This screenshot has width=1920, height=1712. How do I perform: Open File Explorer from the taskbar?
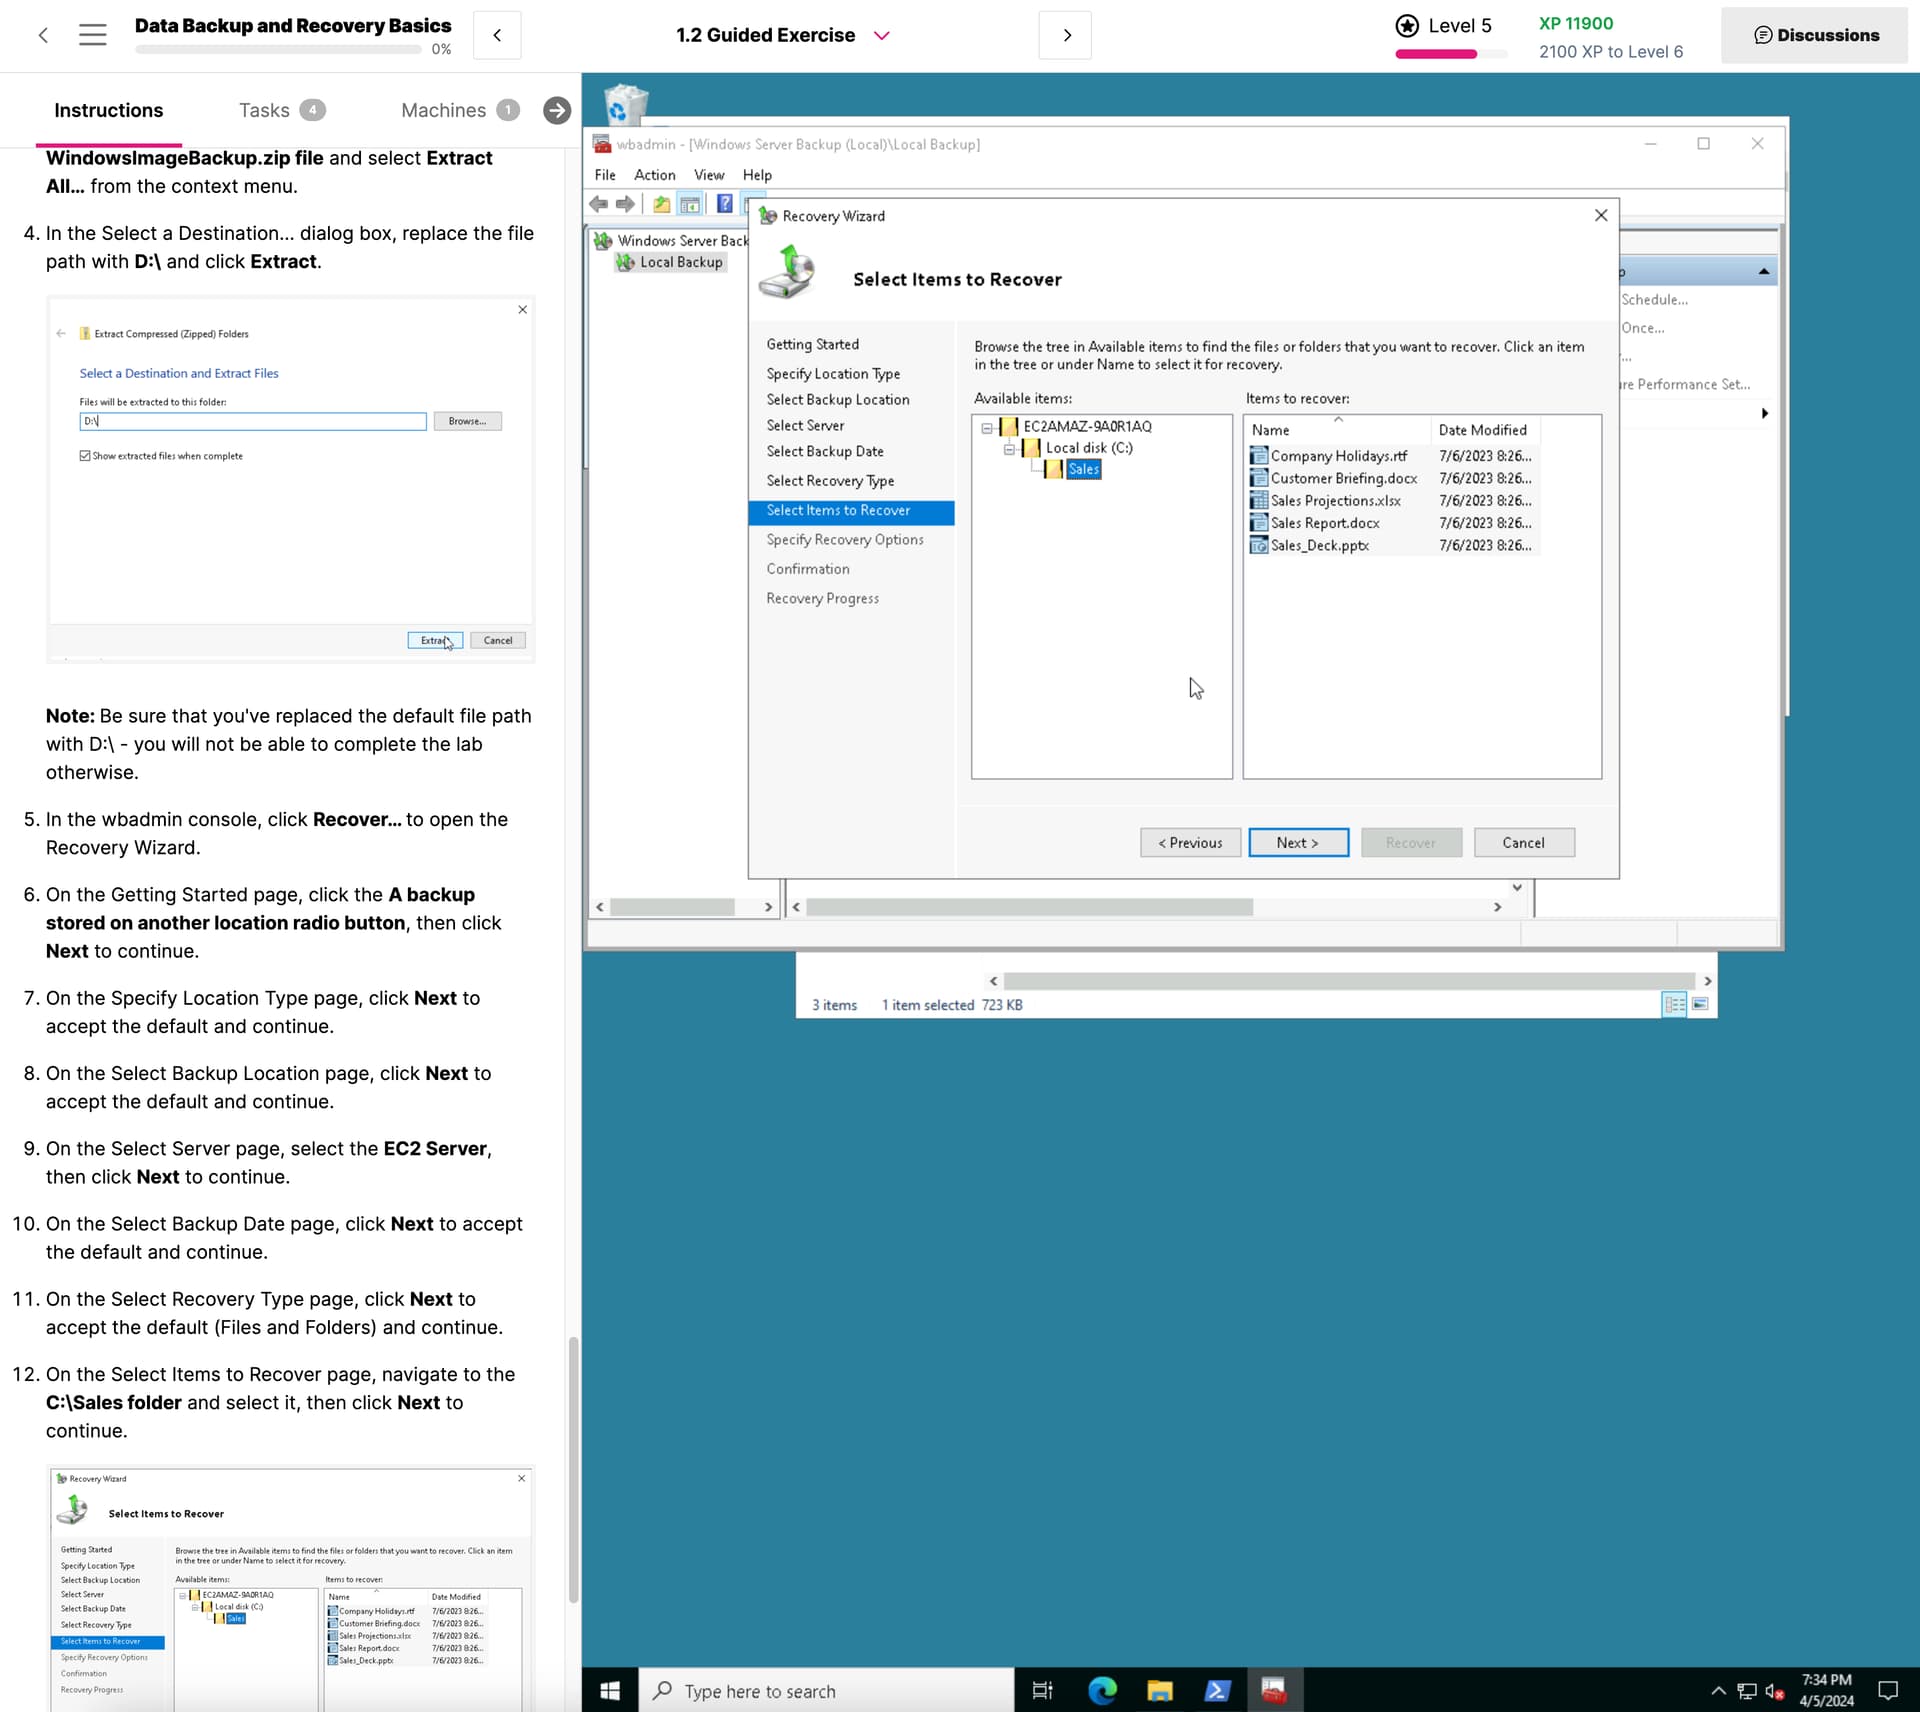(1159, 1691)
